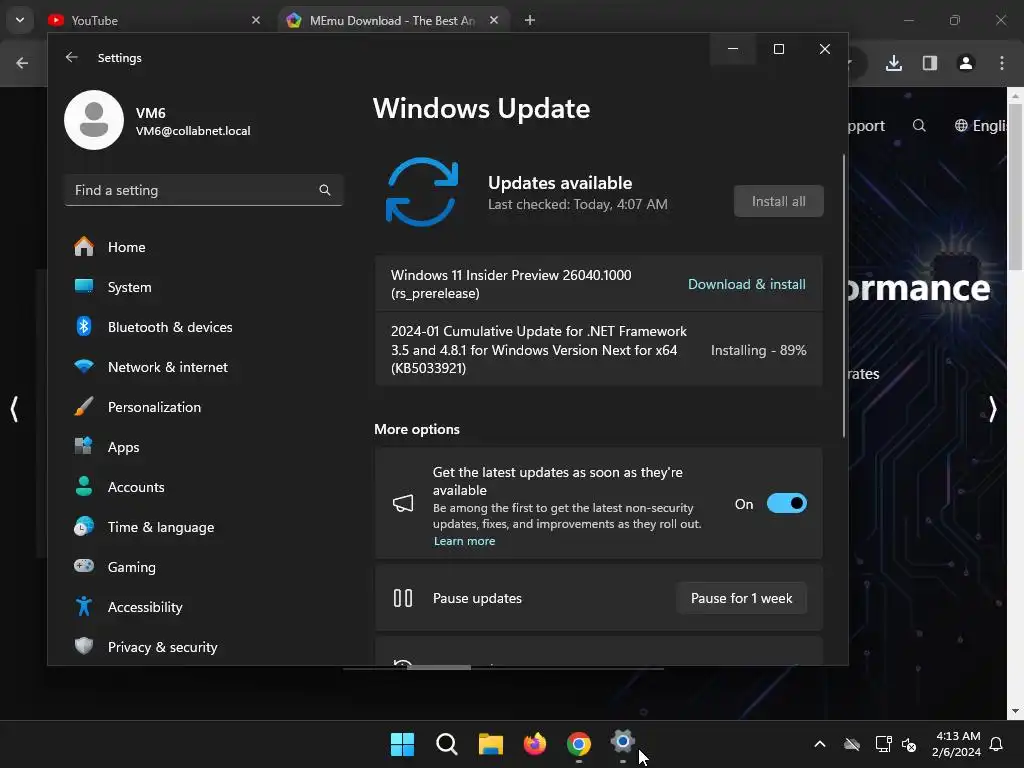Launch Firefox from the taskbar
This screenshot has width=1024, height=768.
[535, 744]
